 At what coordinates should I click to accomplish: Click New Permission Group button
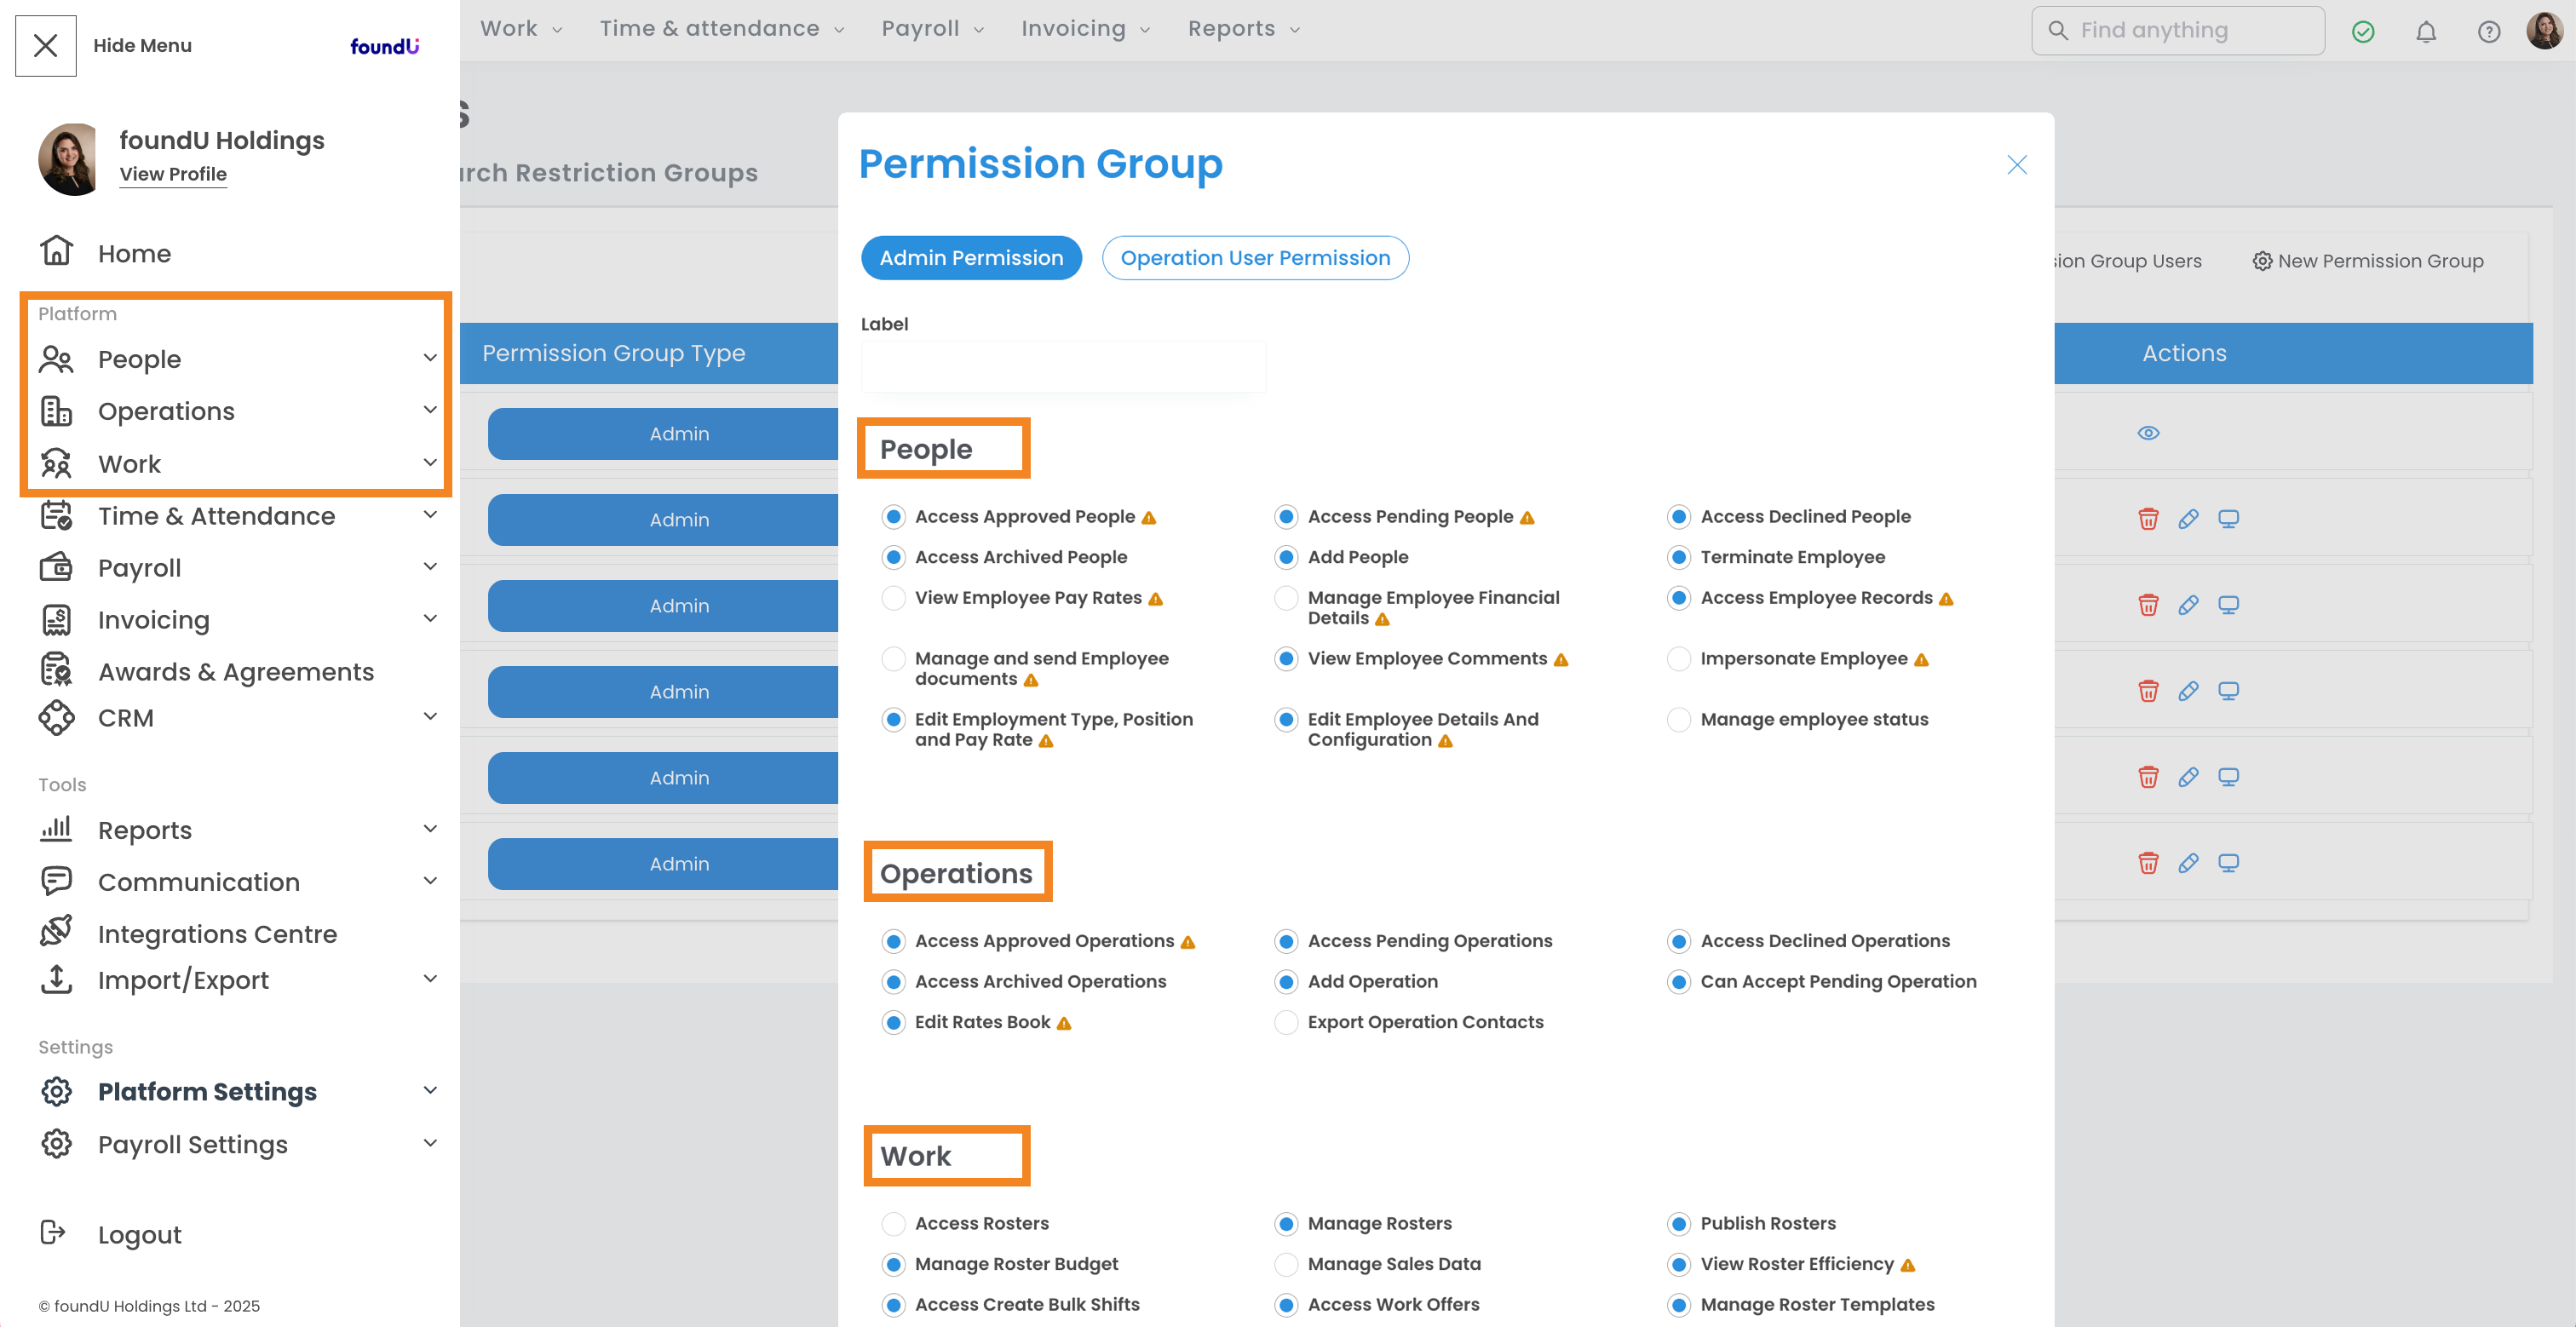[2367, 261]
